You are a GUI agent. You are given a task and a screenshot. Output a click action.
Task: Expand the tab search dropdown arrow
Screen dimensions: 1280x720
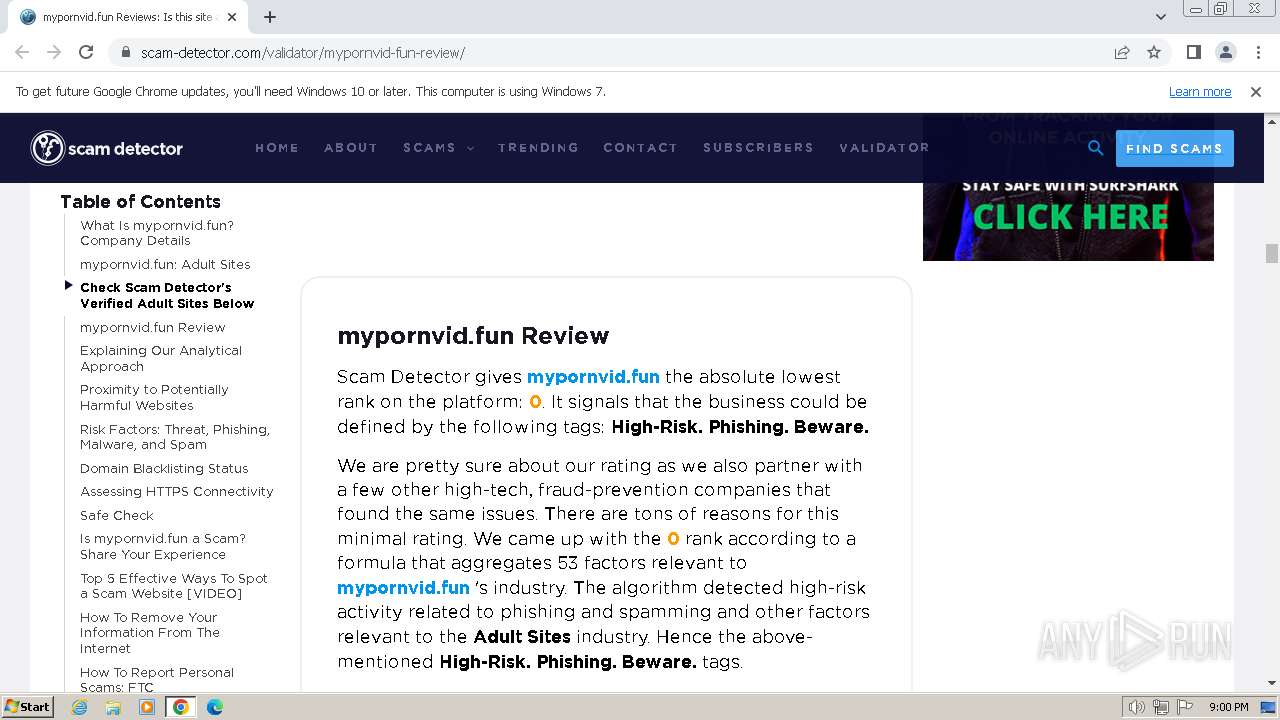click(1161, 17)
